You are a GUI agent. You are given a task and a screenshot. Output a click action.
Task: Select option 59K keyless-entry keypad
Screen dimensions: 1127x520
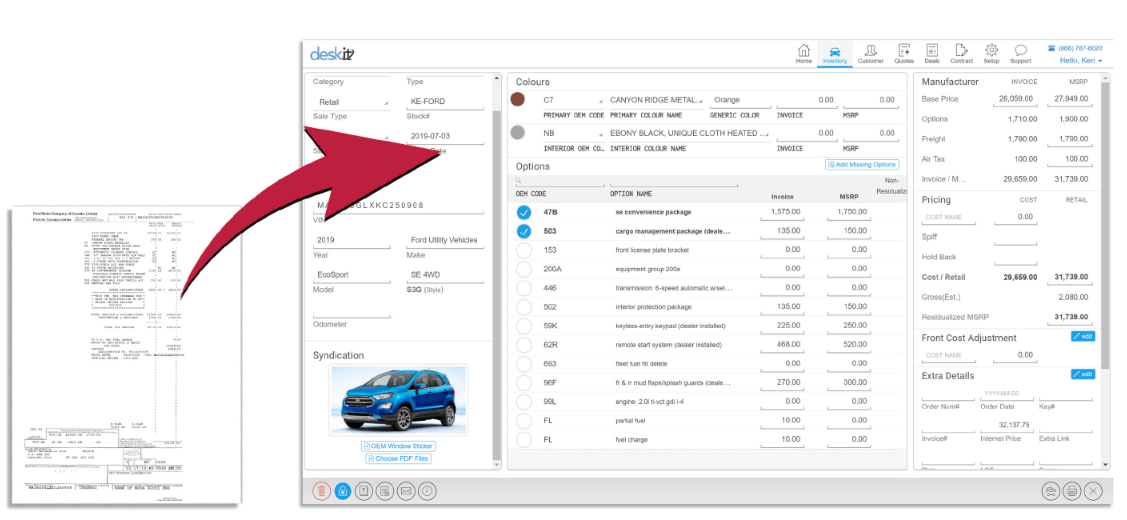coord(524,326)
